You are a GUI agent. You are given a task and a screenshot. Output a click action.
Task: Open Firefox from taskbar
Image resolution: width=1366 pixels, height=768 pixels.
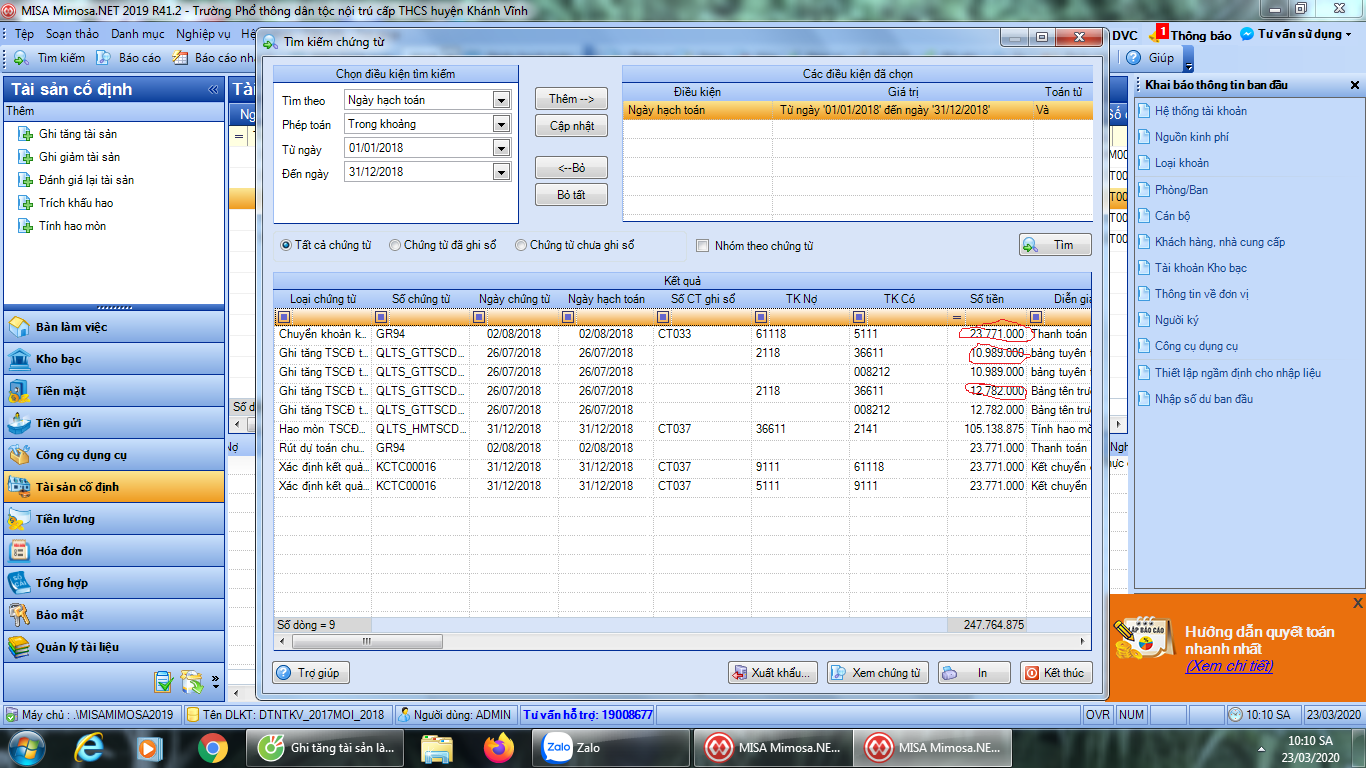498,747
